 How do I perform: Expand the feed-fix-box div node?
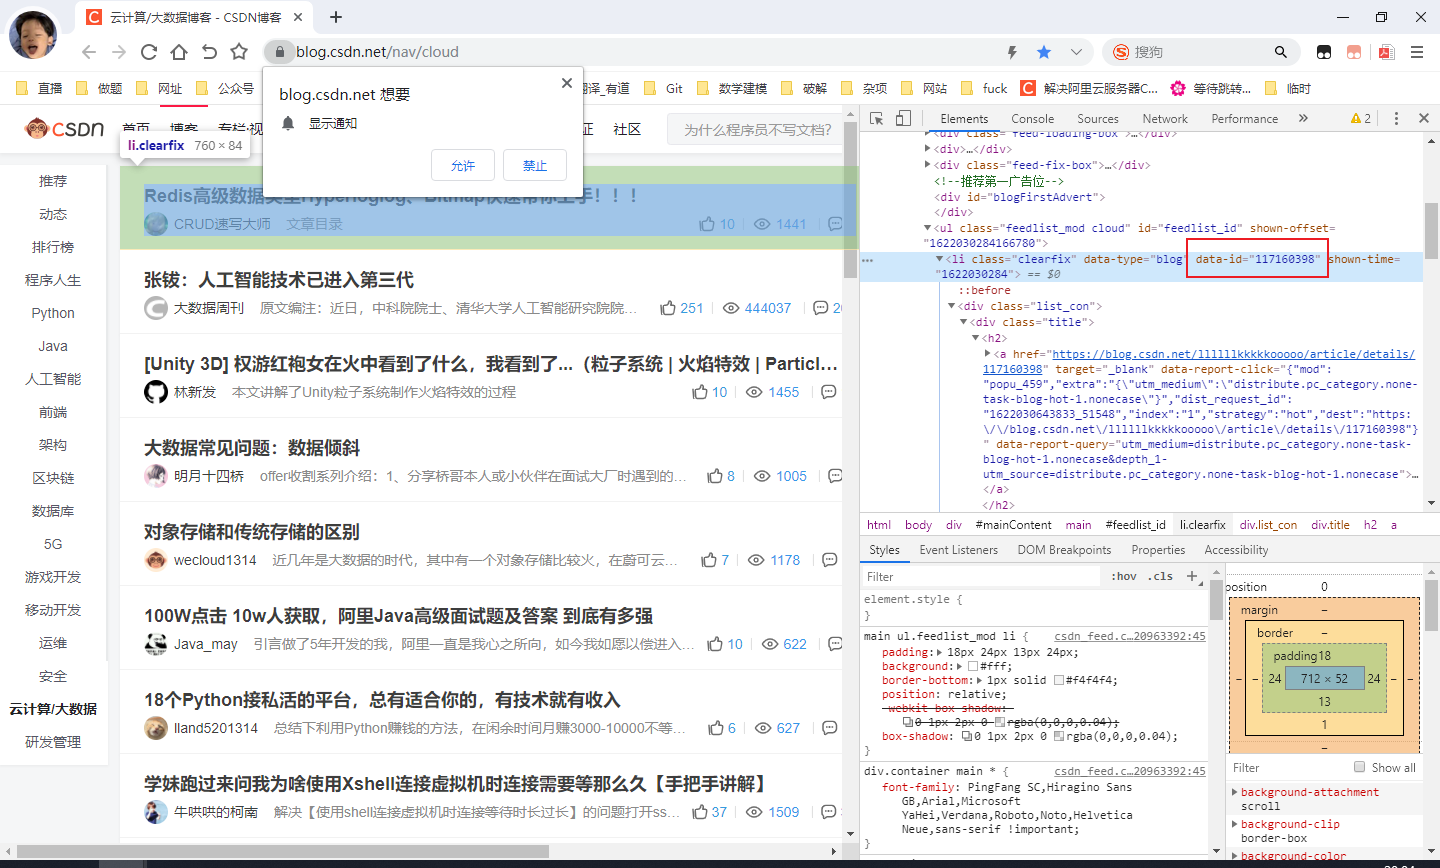(x=928, y=165)
